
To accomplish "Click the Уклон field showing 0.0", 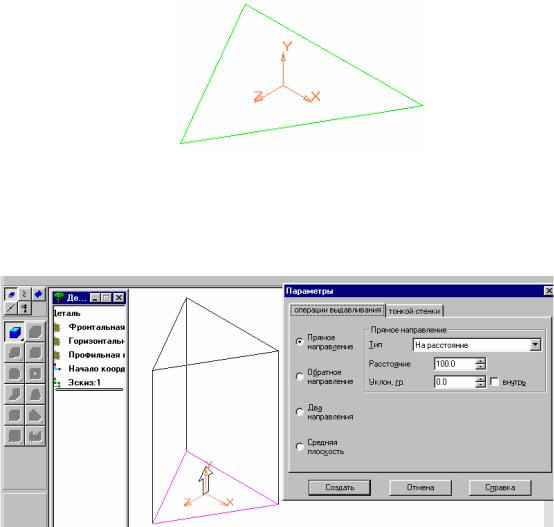I will (454, 382).
